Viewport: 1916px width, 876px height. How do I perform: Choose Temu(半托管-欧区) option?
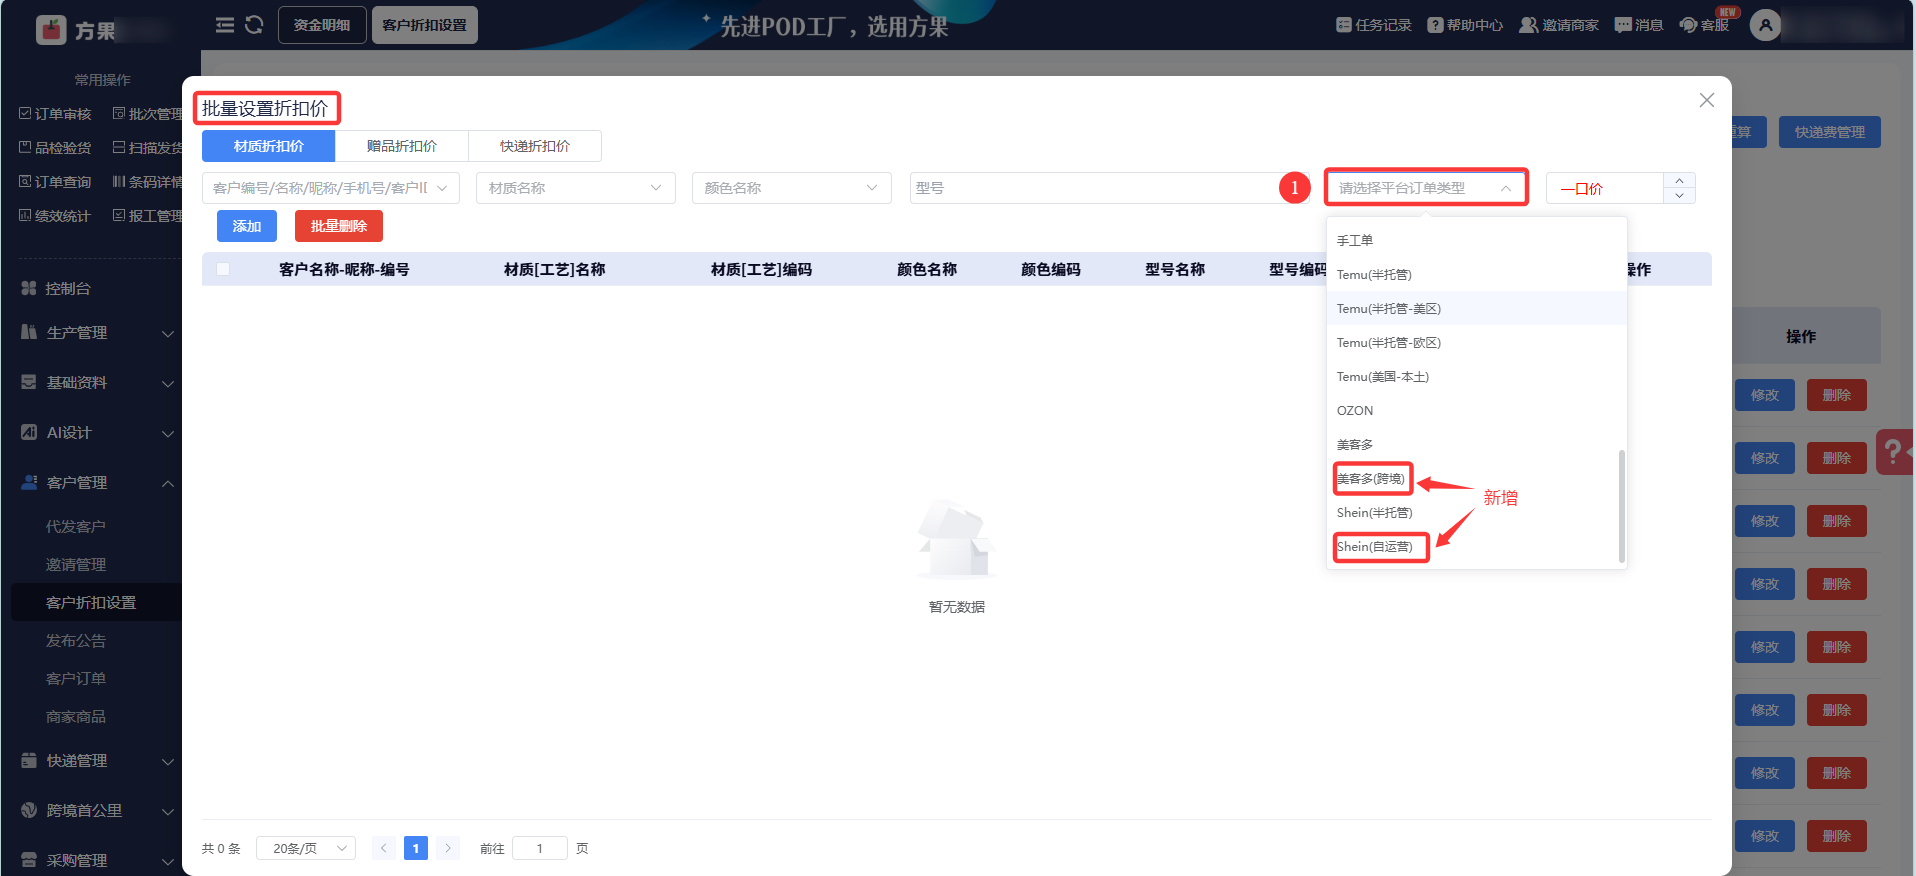[x=1477, y=342]
